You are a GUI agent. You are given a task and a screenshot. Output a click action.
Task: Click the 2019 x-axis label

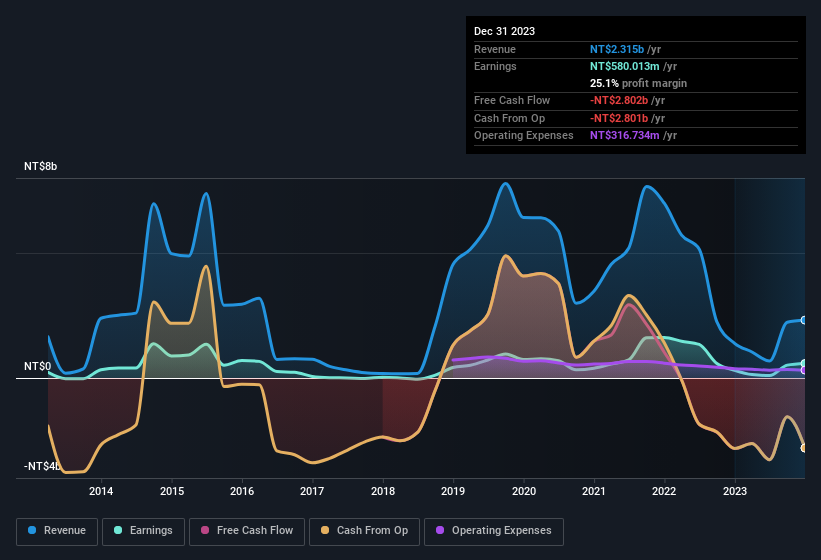(453, 491)
